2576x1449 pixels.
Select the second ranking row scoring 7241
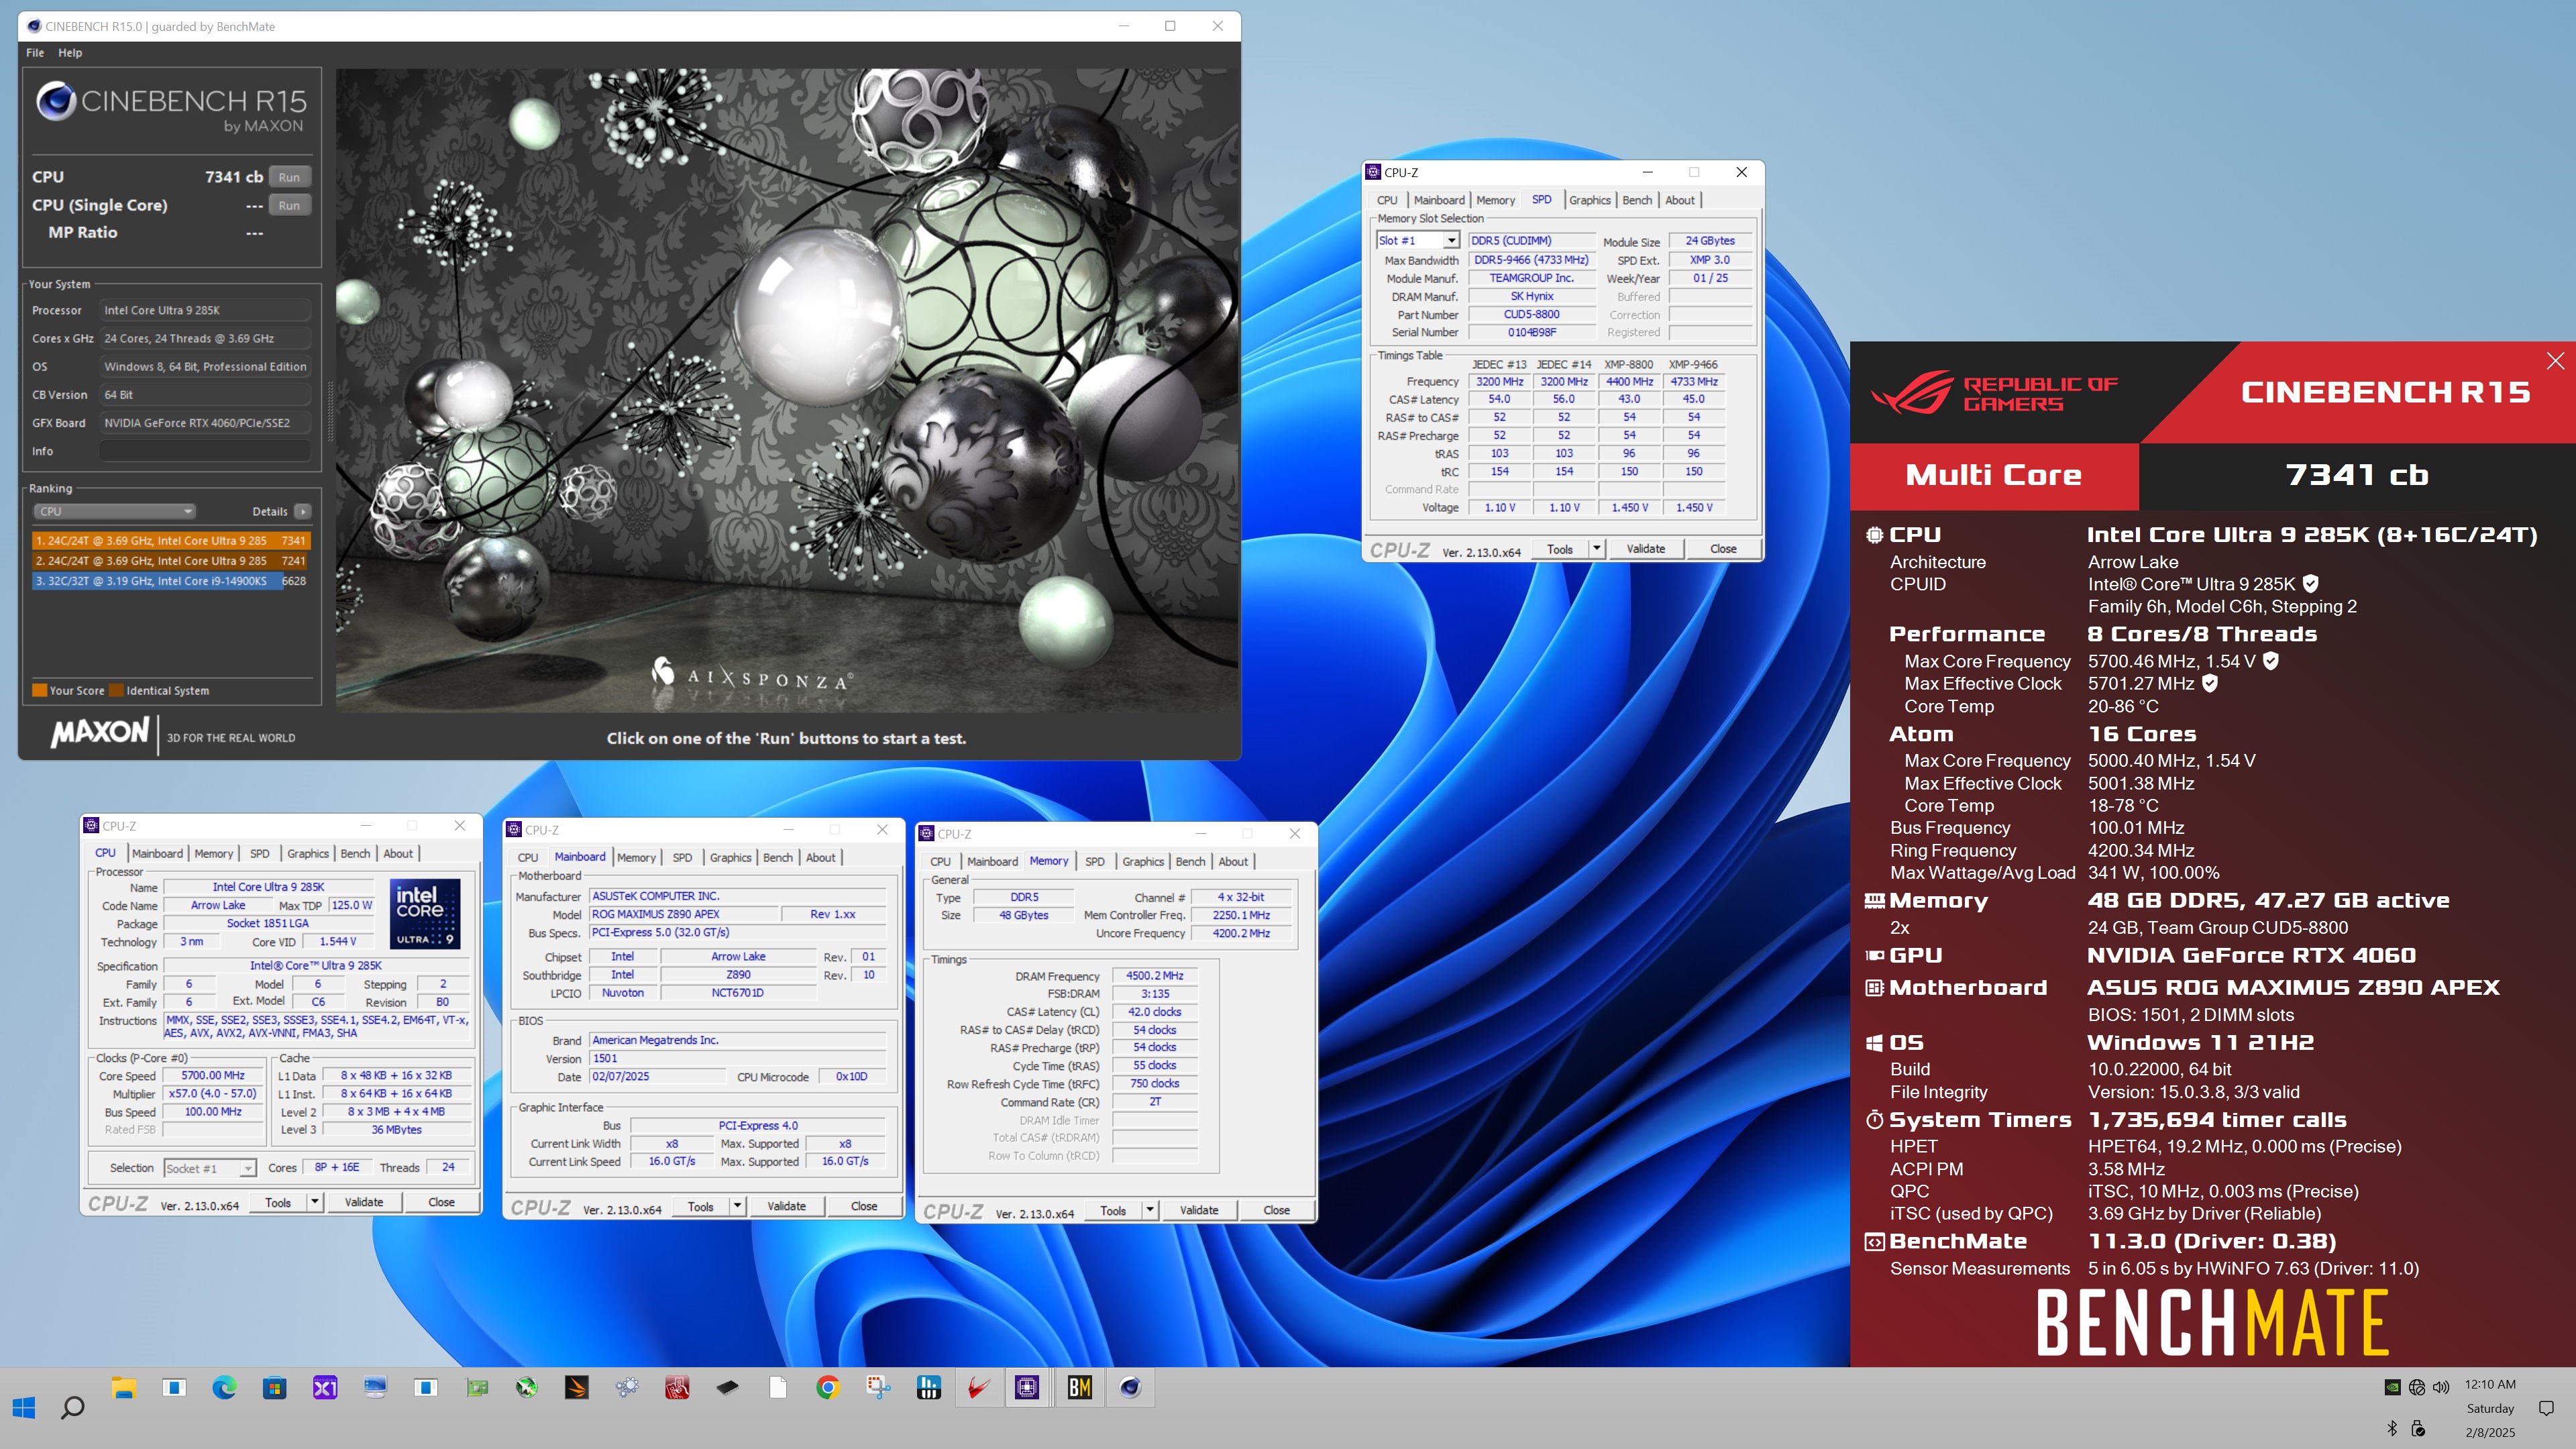click(x=171, y=561)
